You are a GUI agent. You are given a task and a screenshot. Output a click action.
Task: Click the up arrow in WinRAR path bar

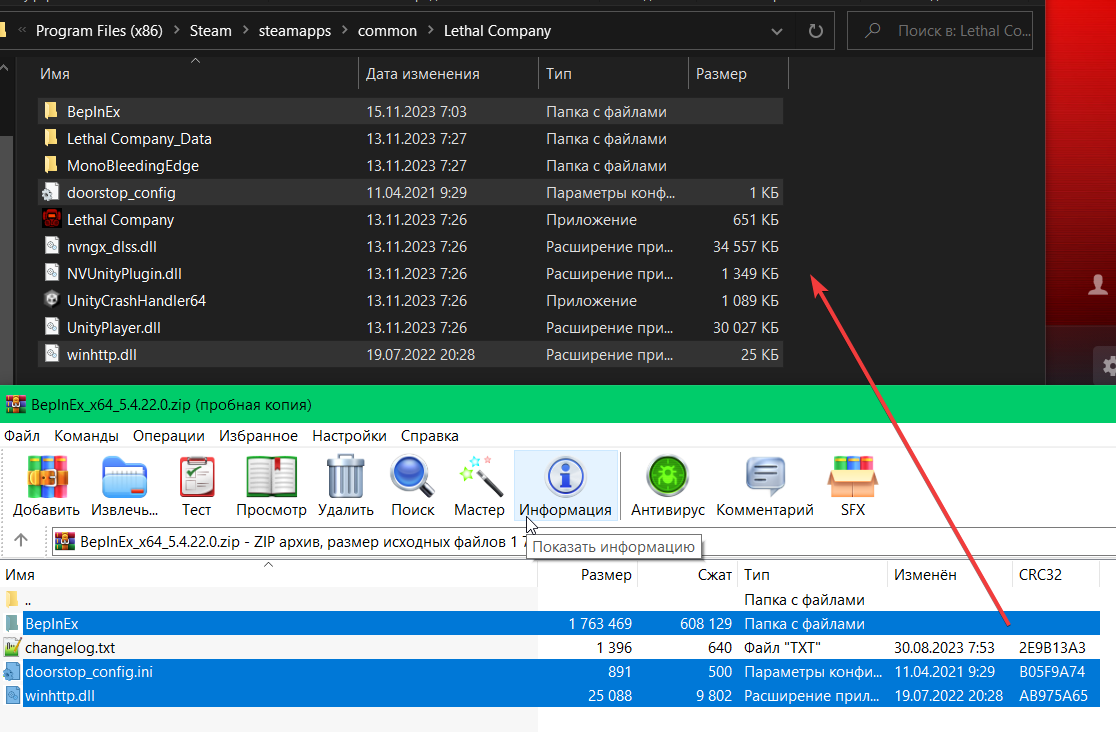[21, 540]
